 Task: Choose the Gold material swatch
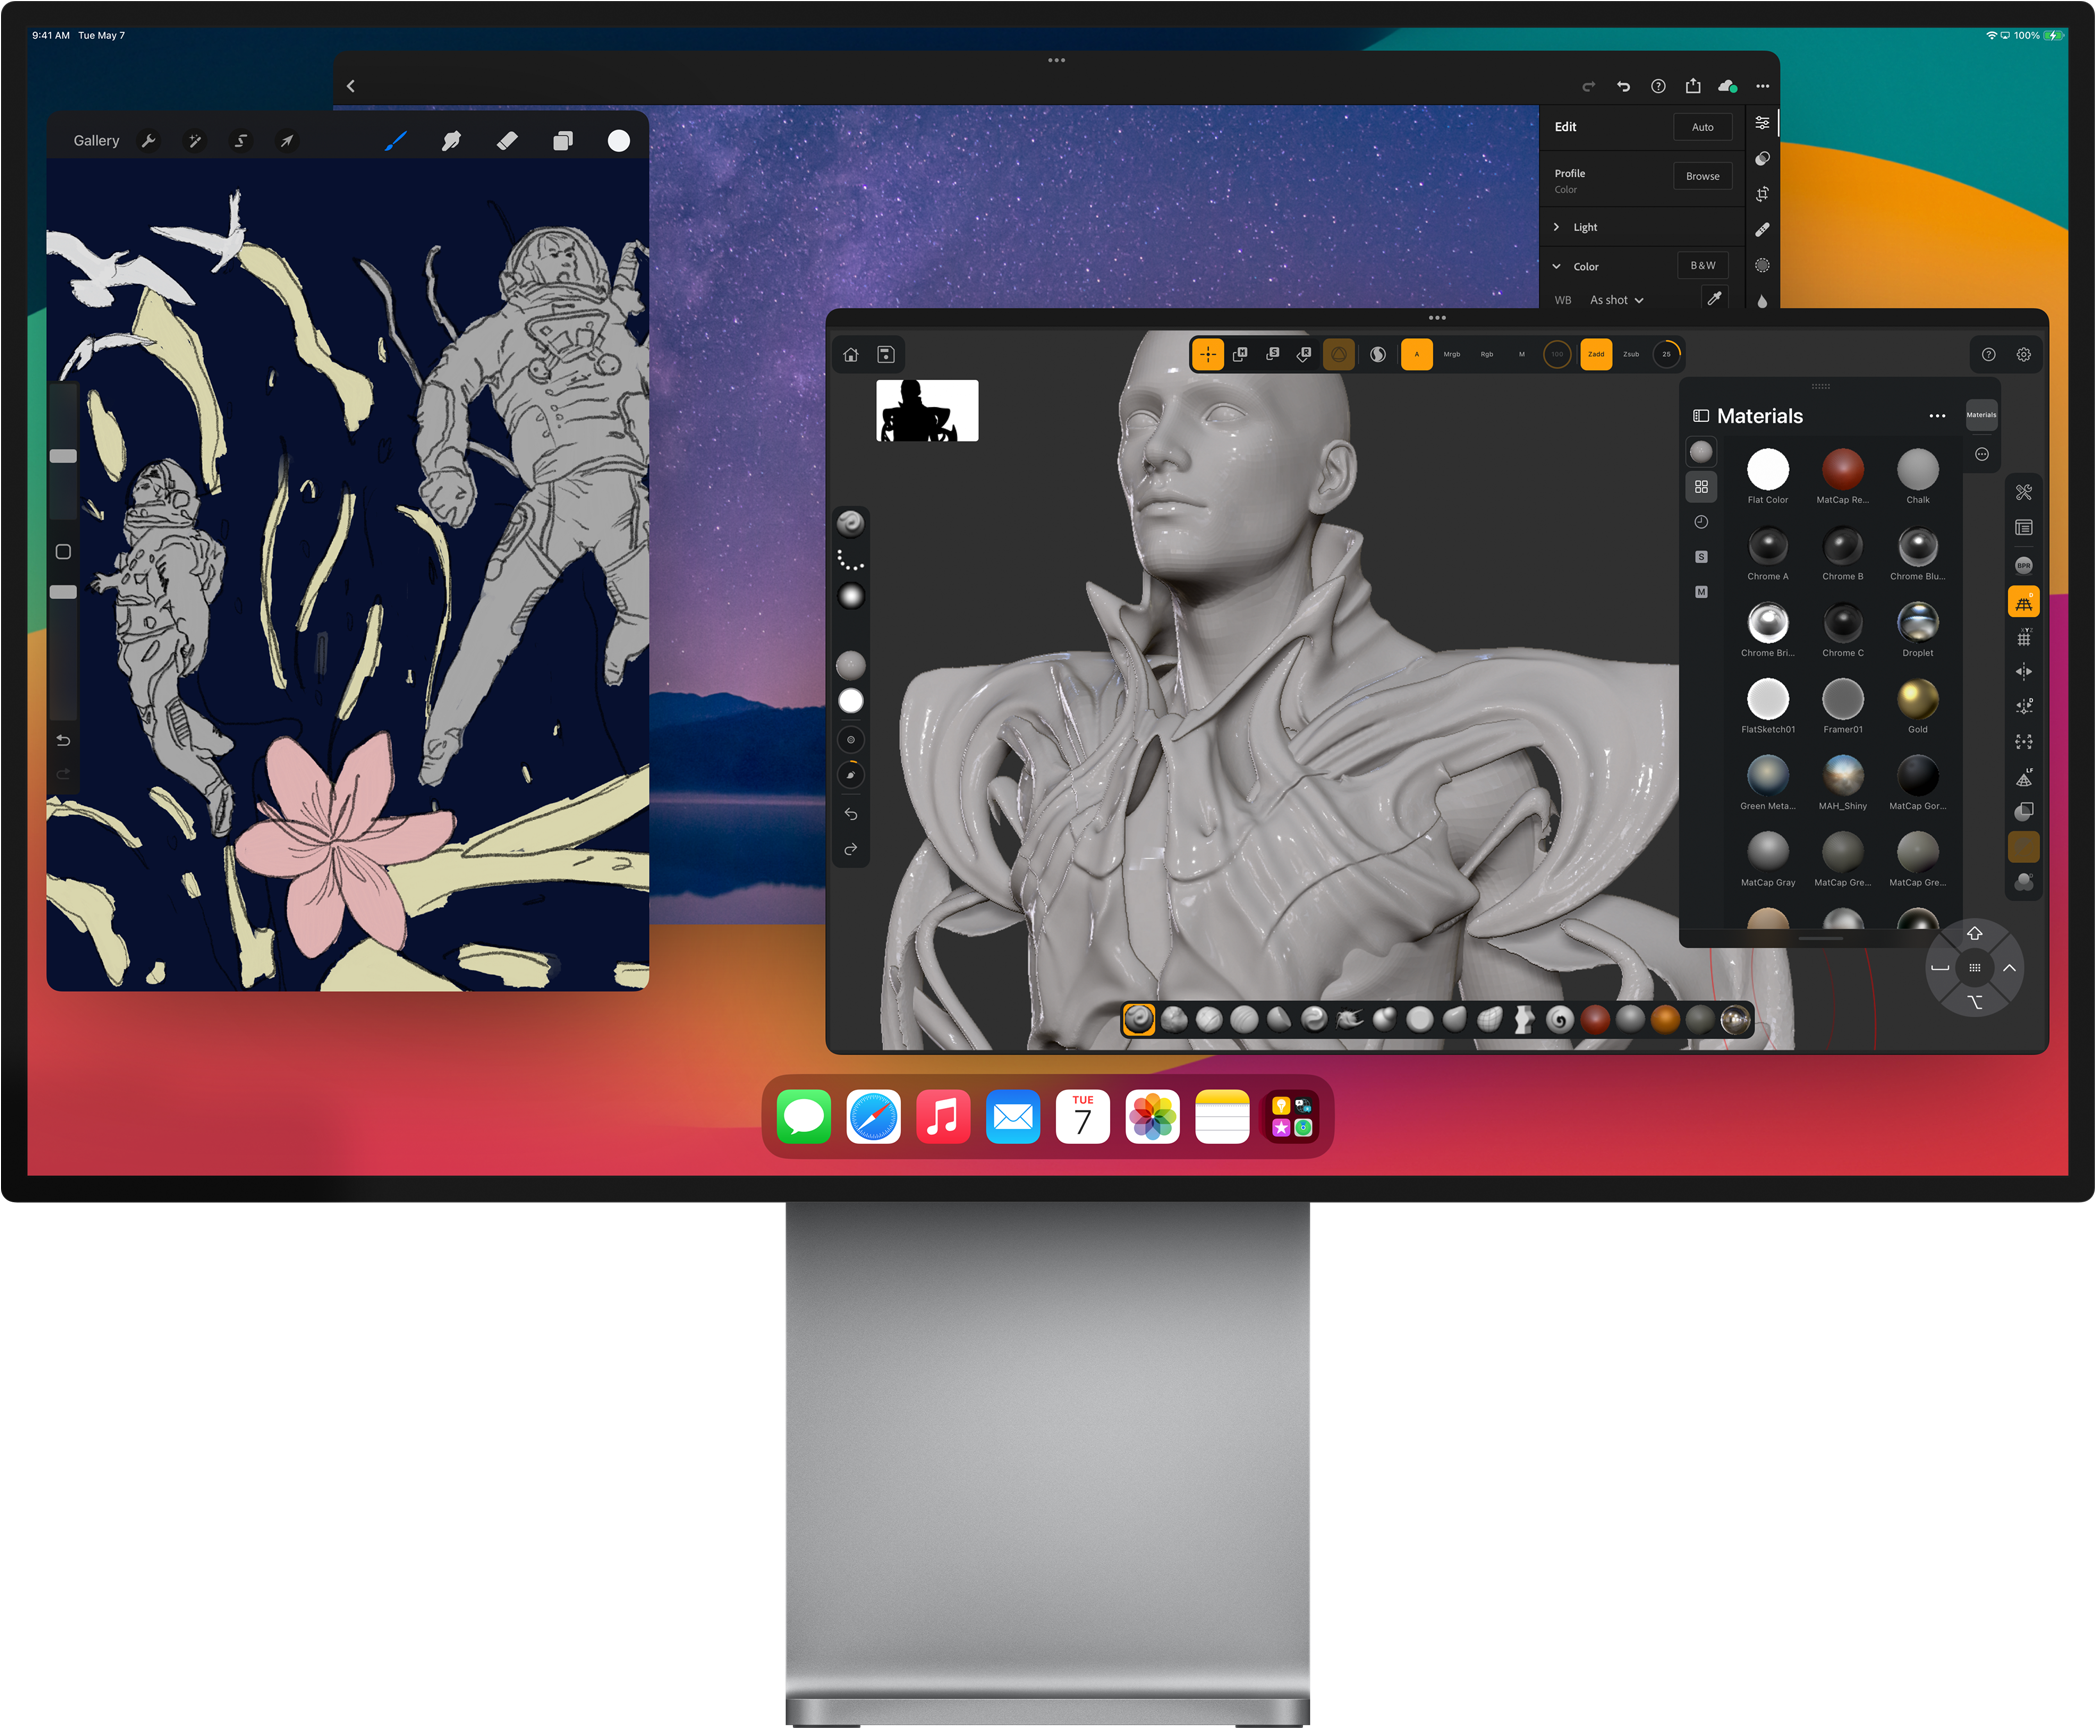[1917, 700]
